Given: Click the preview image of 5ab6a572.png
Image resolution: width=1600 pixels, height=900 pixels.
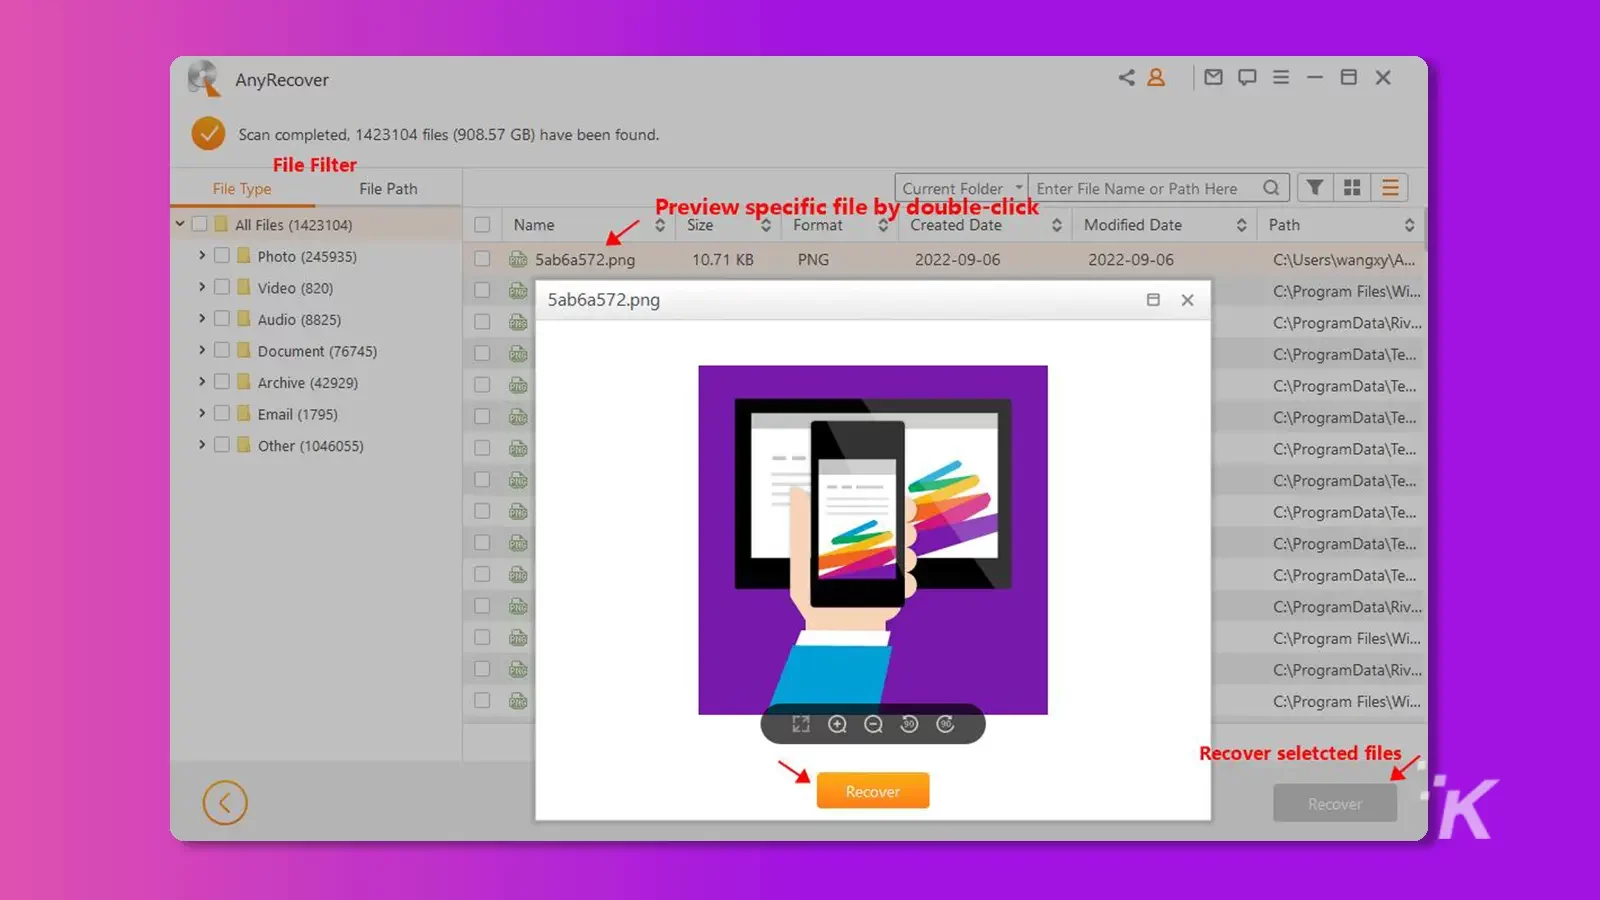Looking at the screenshot, I should 873,540.
